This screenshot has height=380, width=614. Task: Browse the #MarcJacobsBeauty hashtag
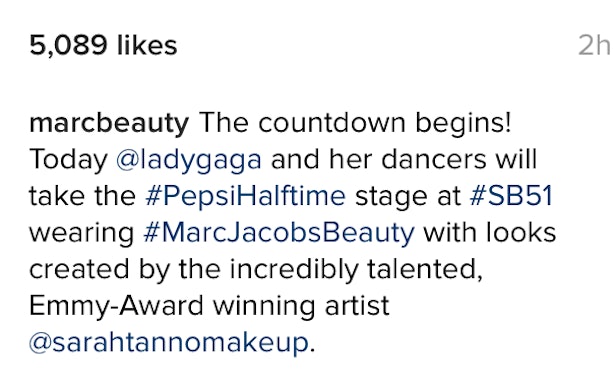point(279,233)
